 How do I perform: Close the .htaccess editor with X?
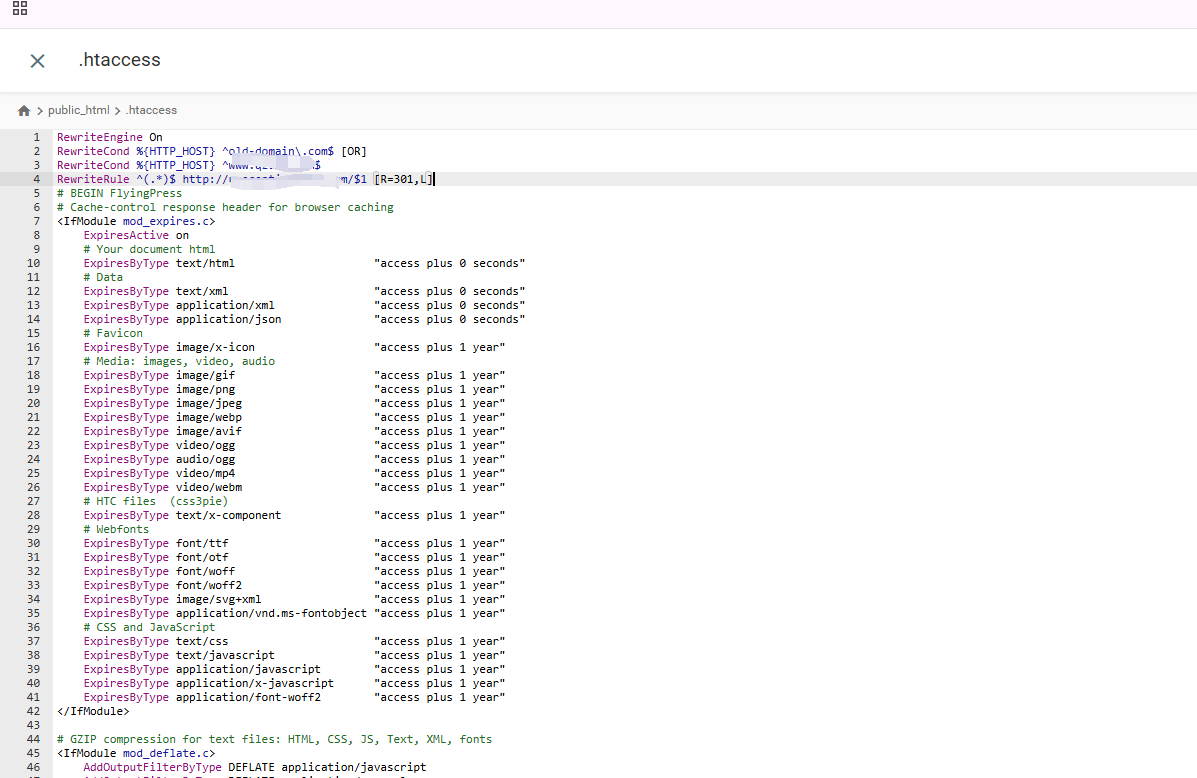pos(37,61)
